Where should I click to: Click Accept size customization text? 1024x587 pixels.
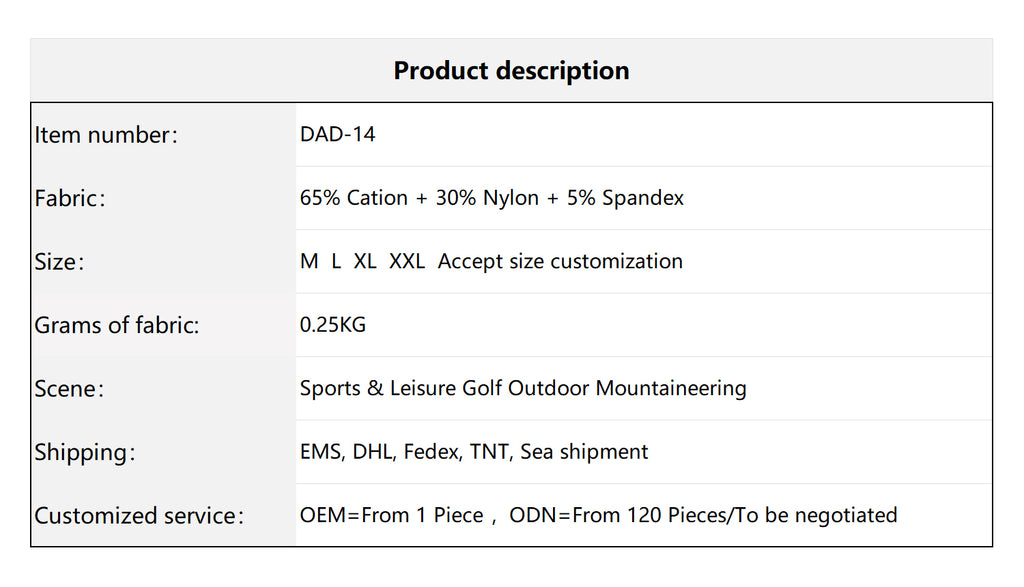[560, 261]
